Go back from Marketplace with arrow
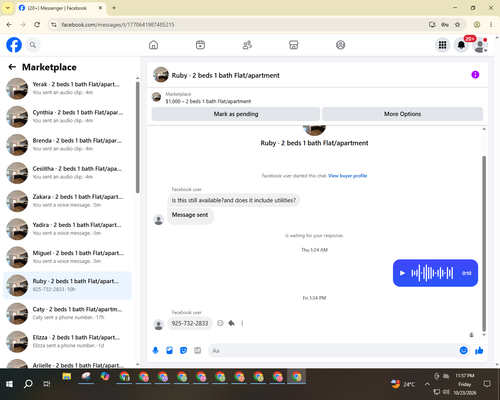 pos(12,67)
